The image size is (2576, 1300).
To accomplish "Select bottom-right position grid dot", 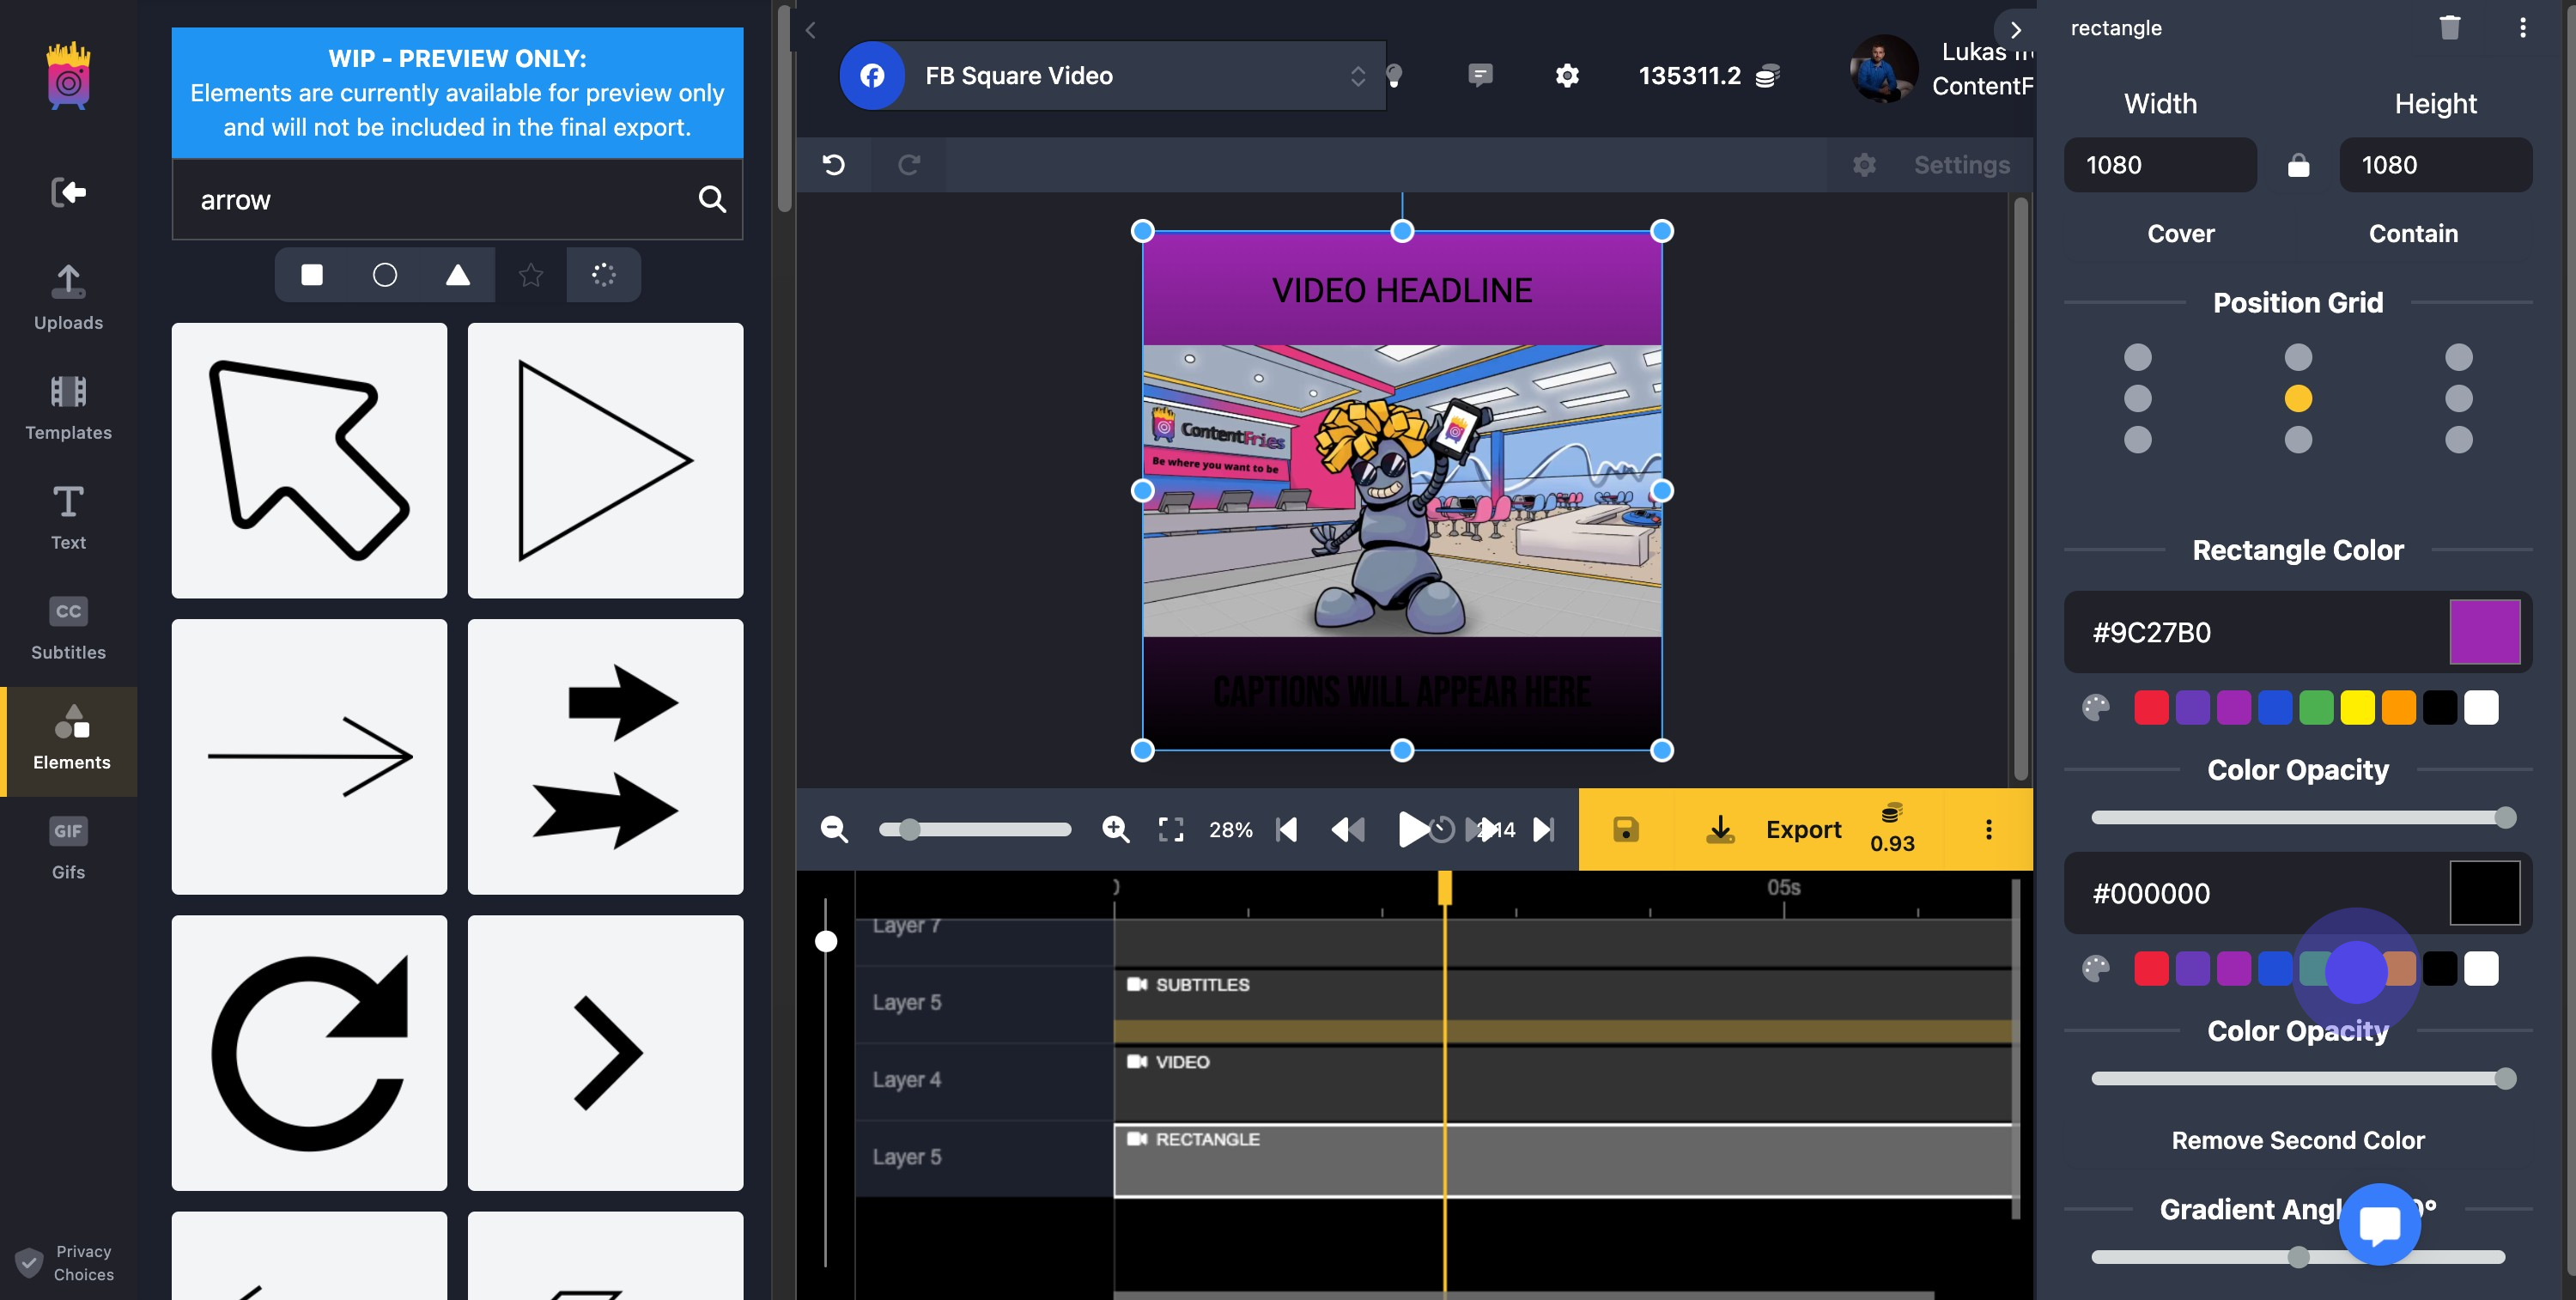I will 2458,440.
